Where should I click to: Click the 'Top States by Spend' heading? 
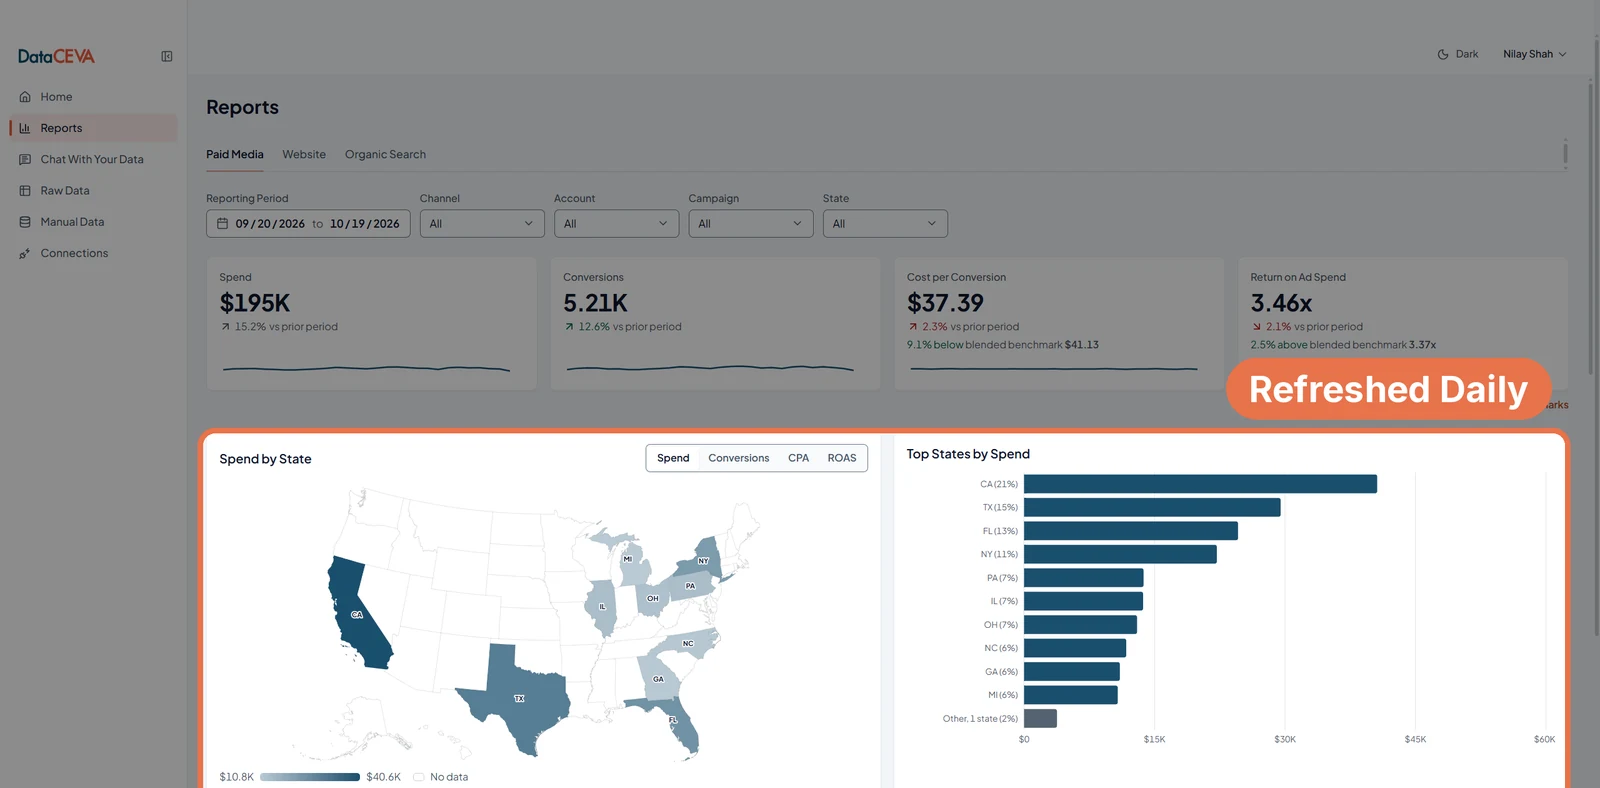point(968,454)
